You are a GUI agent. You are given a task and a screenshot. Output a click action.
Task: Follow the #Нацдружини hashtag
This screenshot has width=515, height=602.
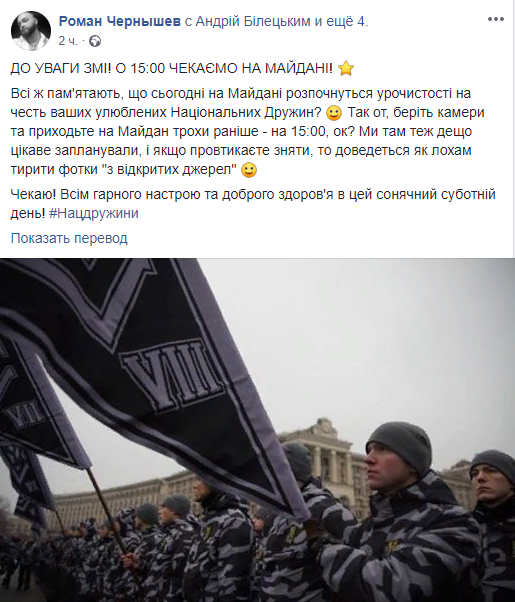click(94, 213)
